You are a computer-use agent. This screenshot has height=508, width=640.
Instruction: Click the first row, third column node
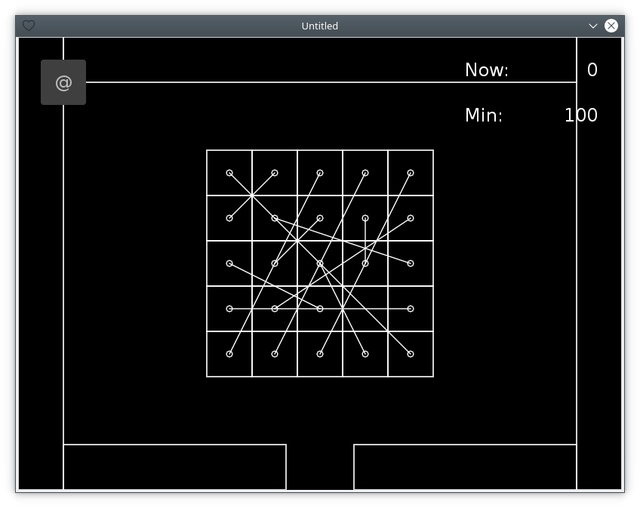click(x=320, y=173)
